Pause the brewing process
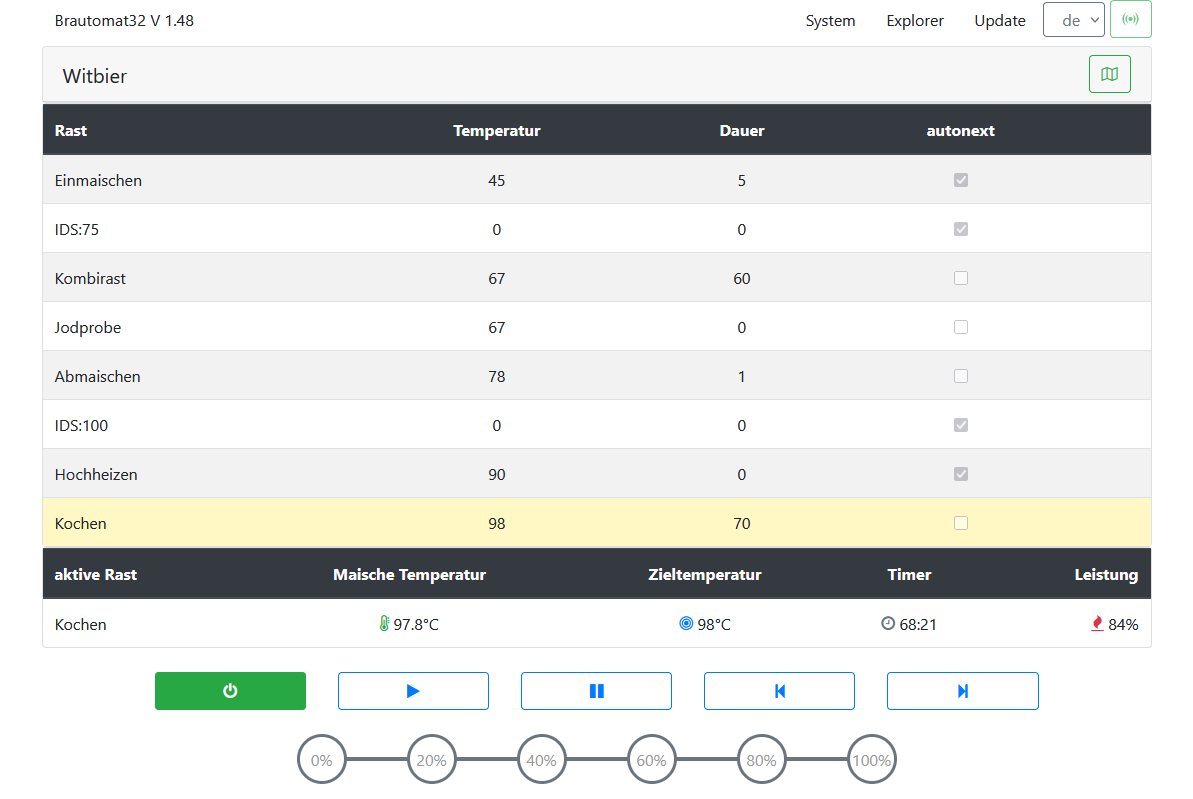Image resolution: width=1193 pixels, height=799 pixels. [596, 691]
